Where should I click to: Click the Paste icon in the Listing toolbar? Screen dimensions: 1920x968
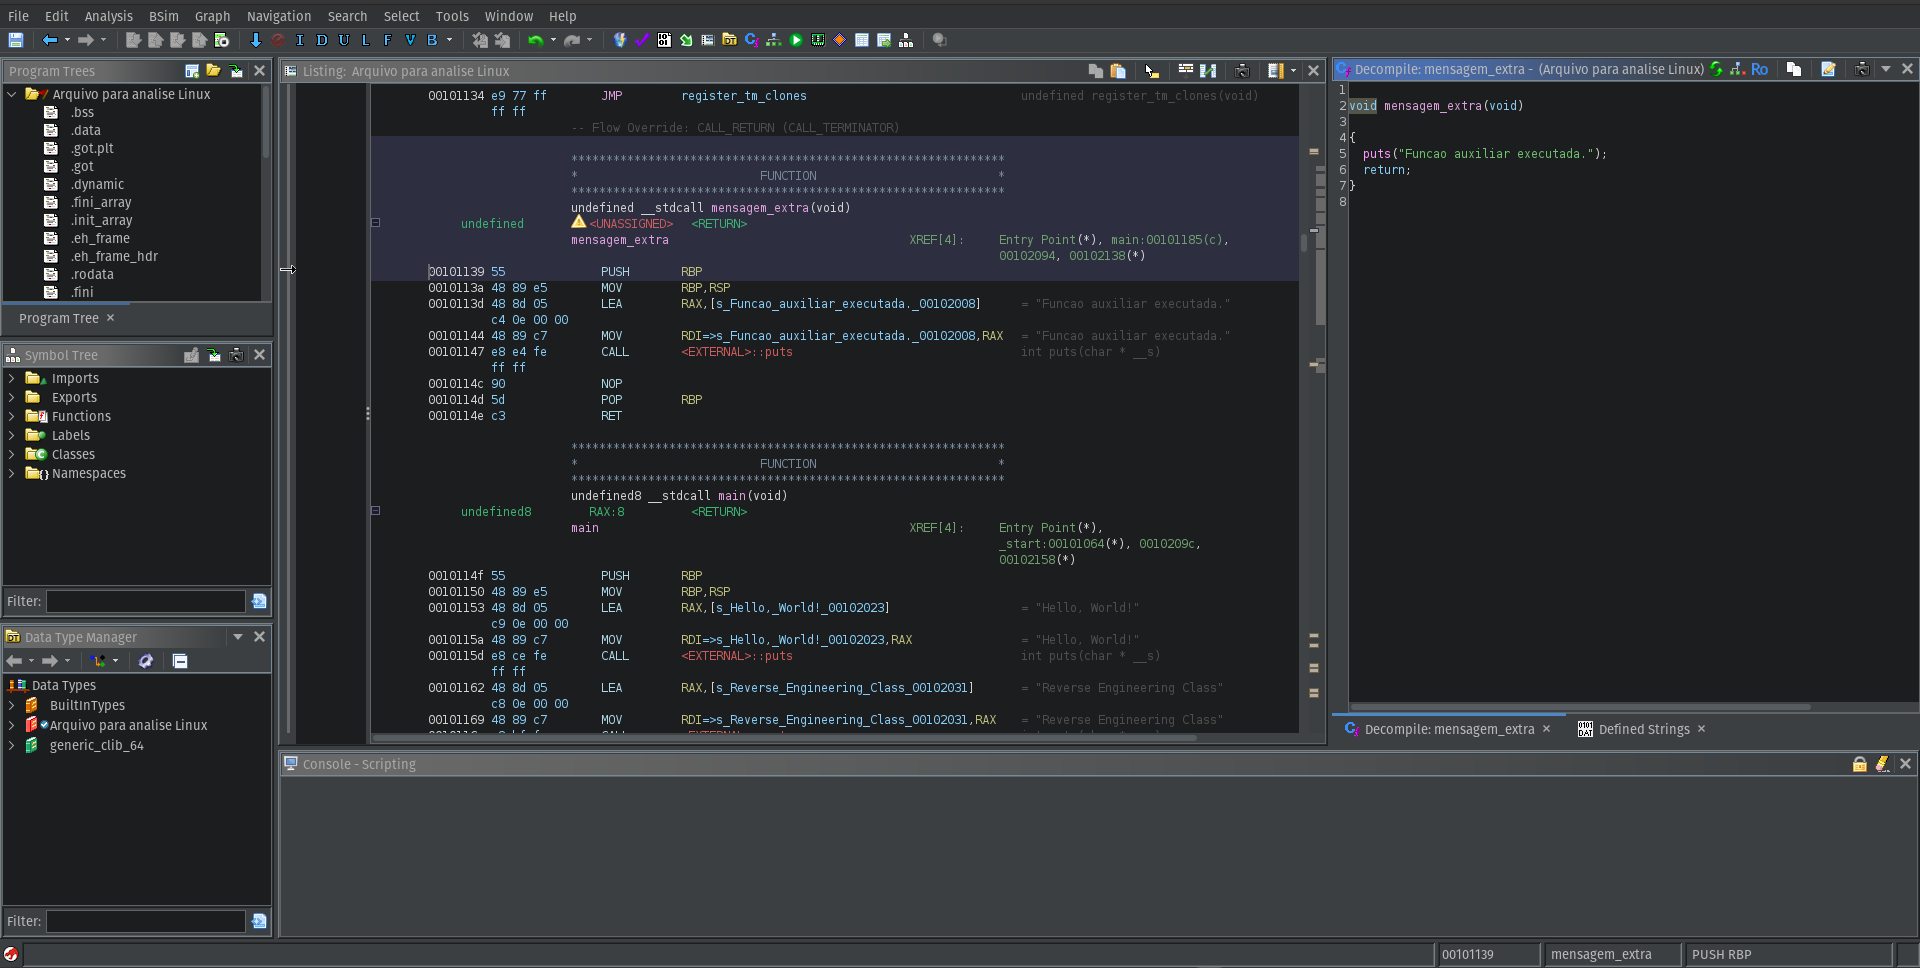[1118, 71]
